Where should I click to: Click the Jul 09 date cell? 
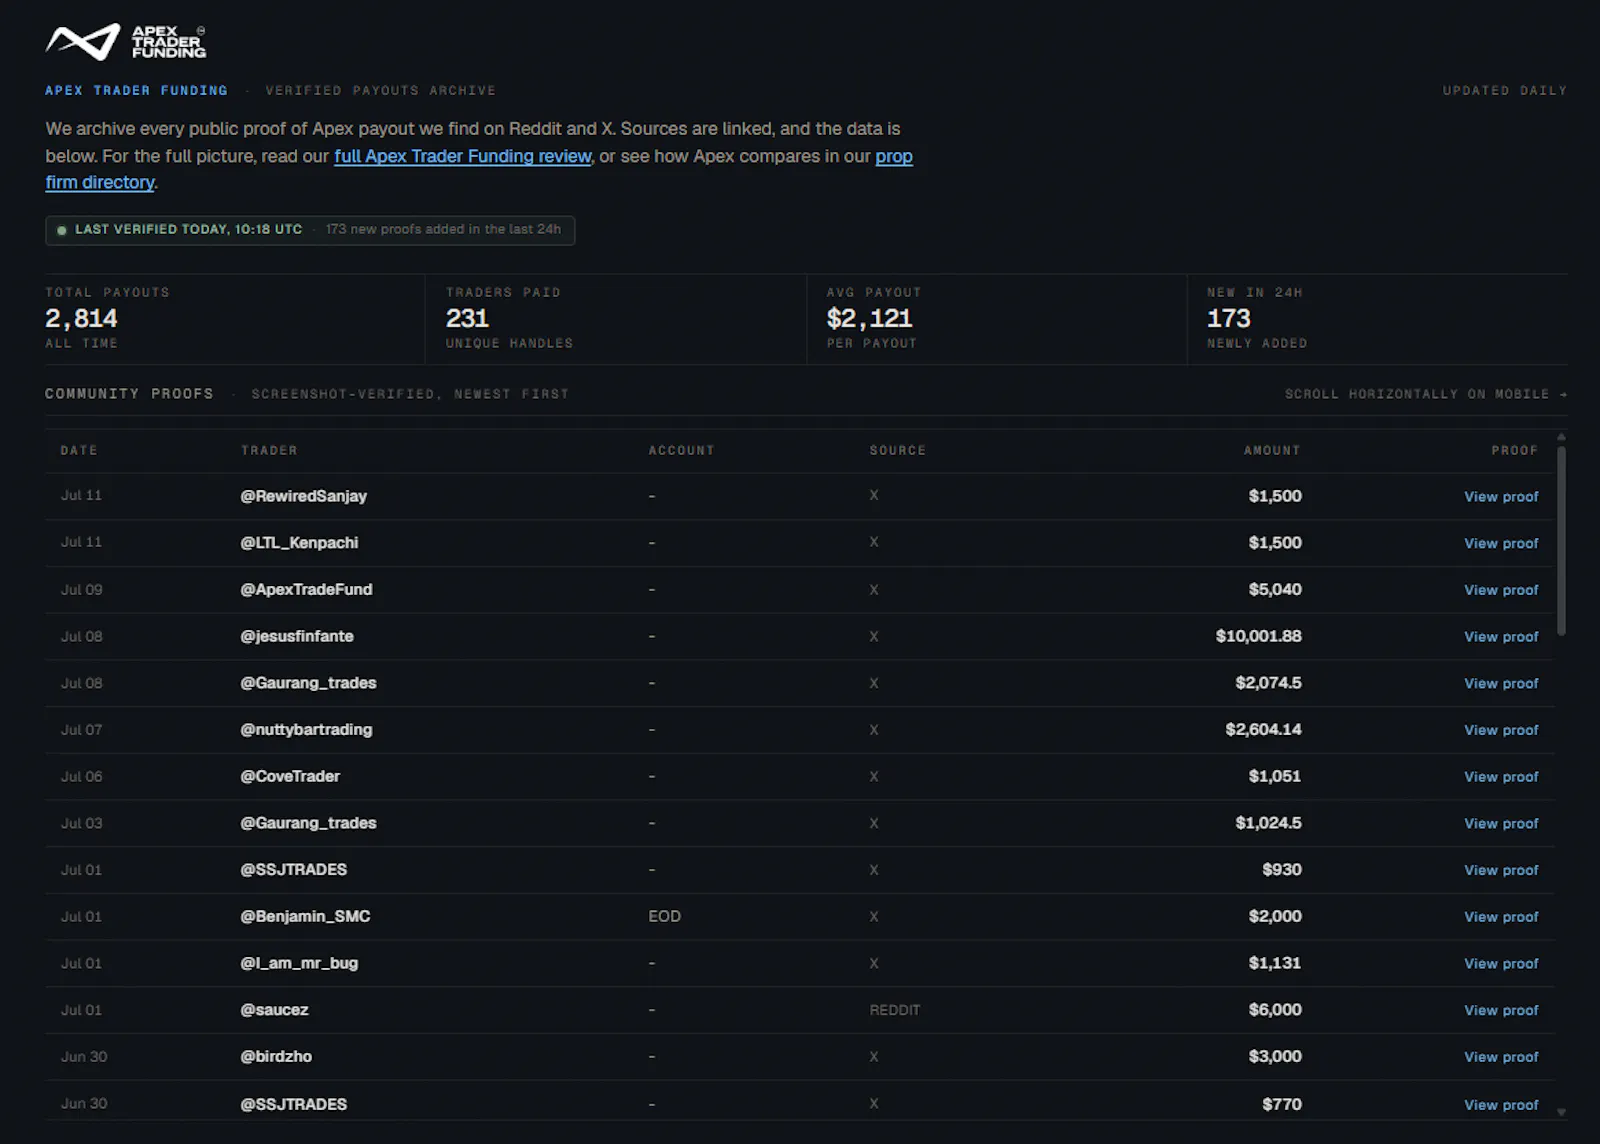coord(81,590)
